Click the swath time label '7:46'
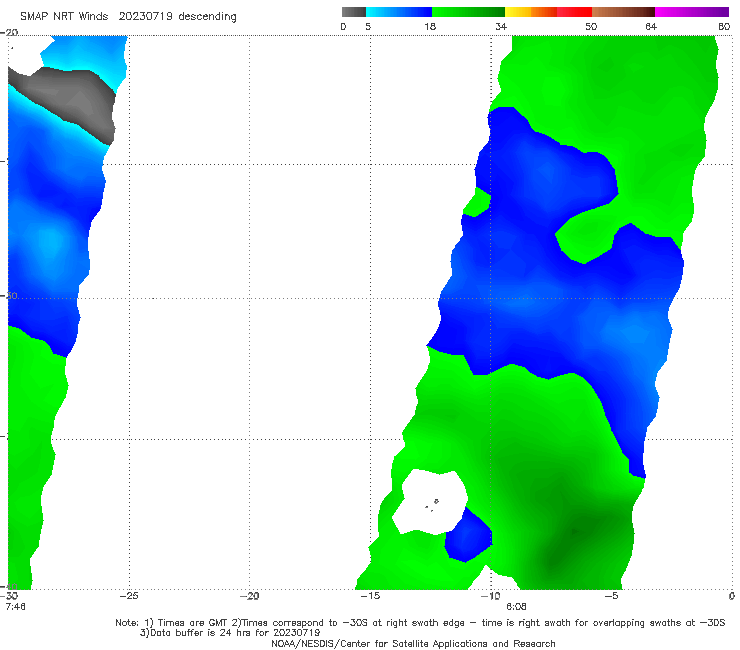 (x=16, y=606)
